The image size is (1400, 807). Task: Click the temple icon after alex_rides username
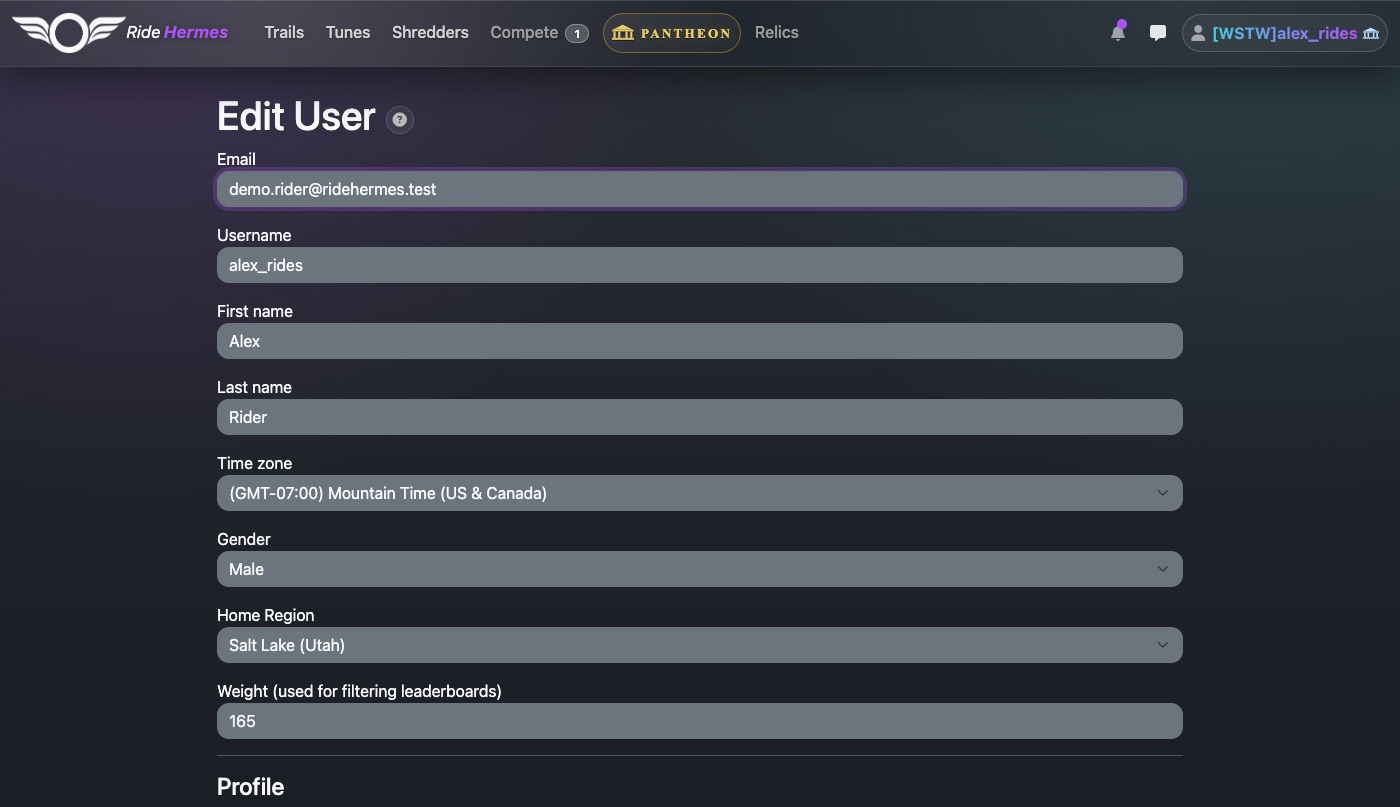pos(1371,33)
